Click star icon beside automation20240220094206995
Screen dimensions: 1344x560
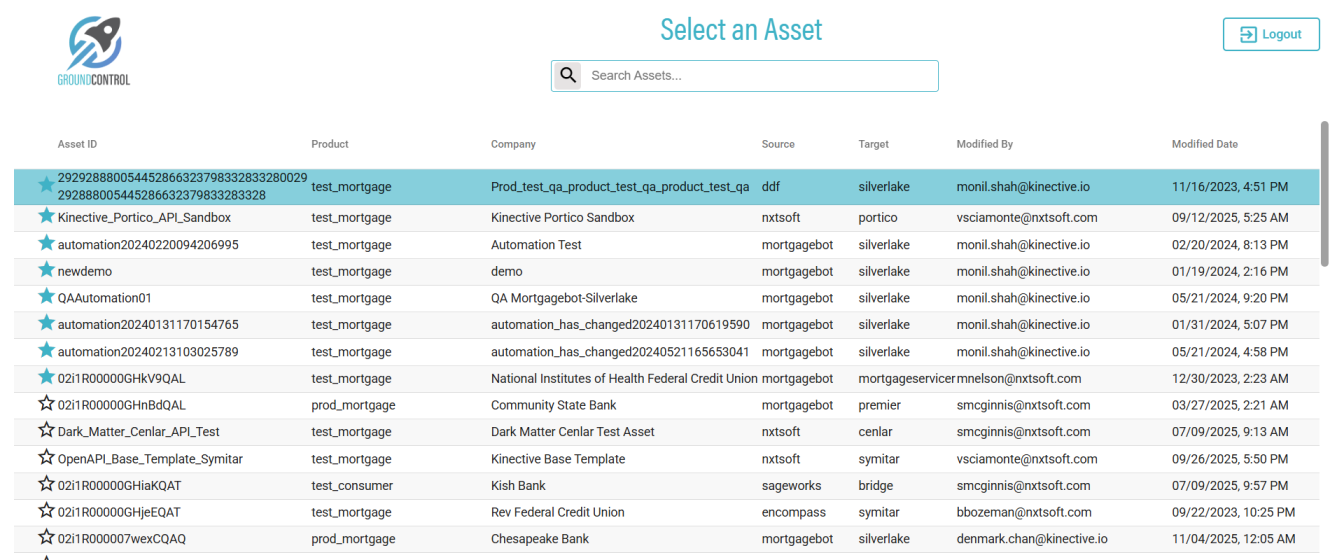46,243
